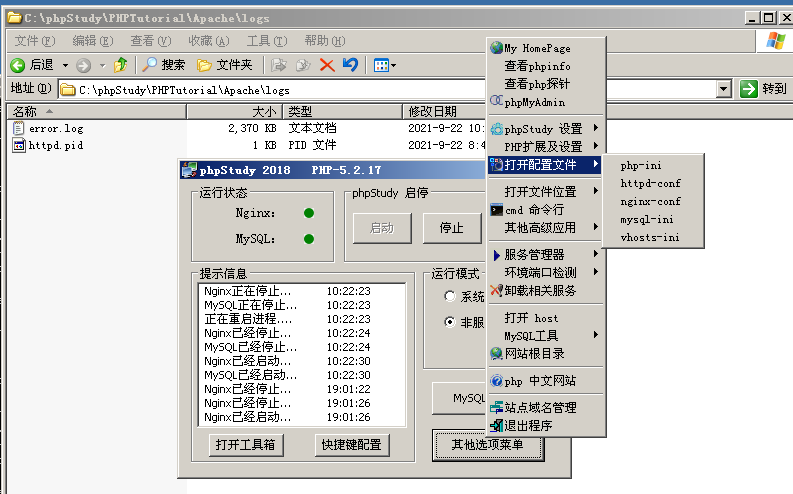Click the 2,370 KB size cell
Viewport: 793px width, 494px height.
coord(252,128)
